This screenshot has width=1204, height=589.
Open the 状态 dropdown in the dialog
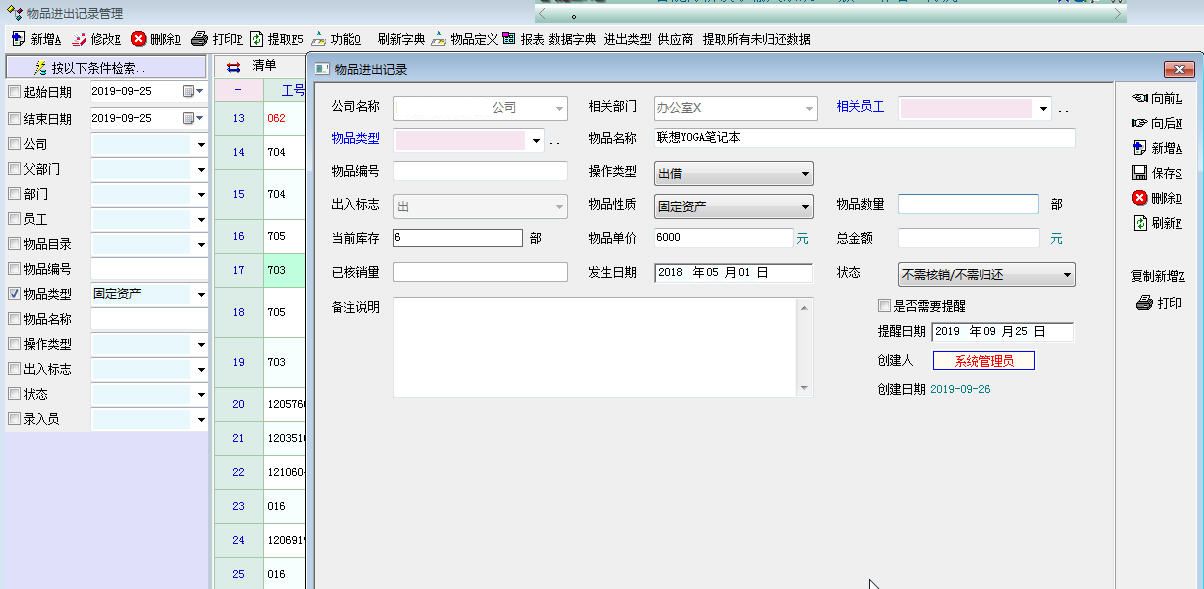pyautogui.click(x=1067, y=274)
